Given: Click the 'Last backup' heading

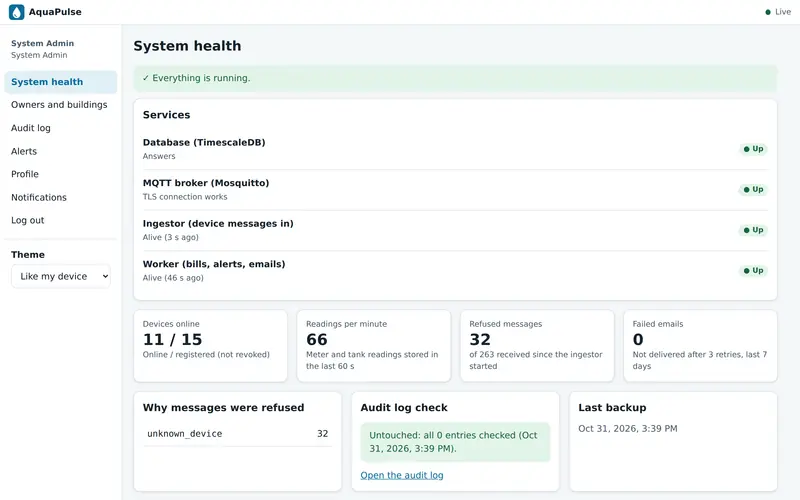Looking at the screenshot, I should [612, 408].
